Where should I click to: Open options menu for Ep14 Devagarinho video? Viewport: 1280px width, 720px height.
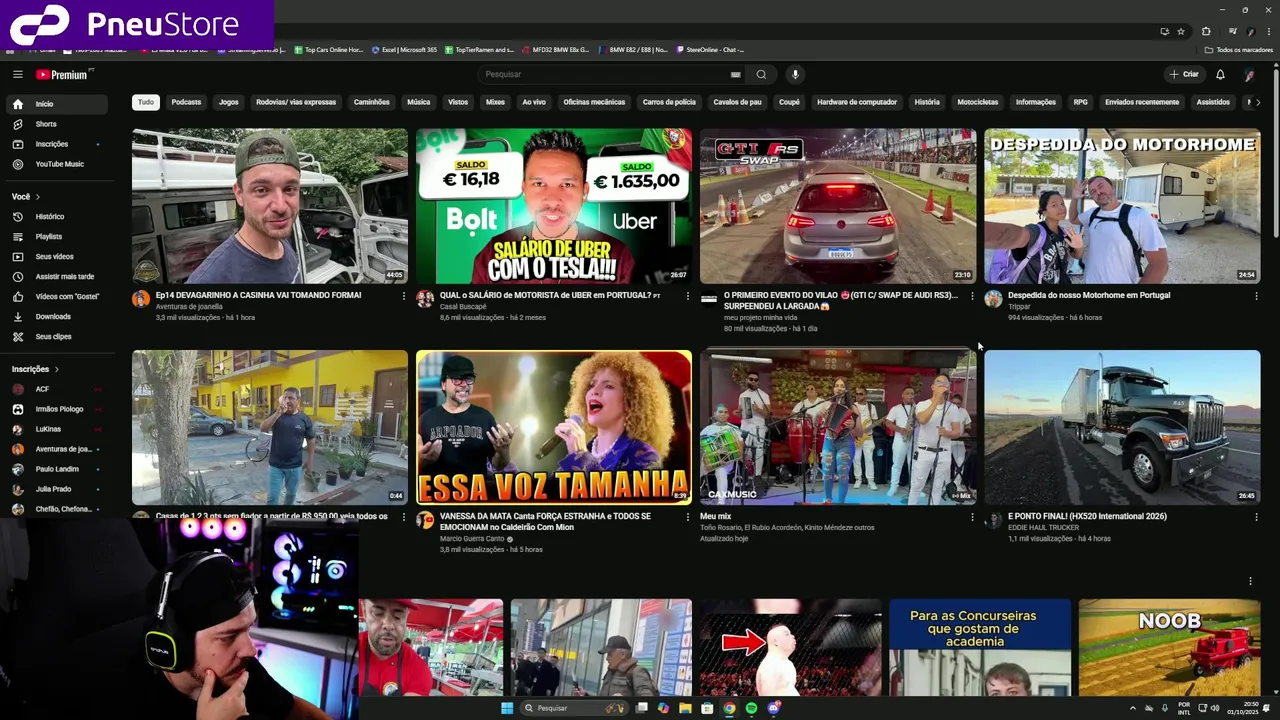coord(404,296)
